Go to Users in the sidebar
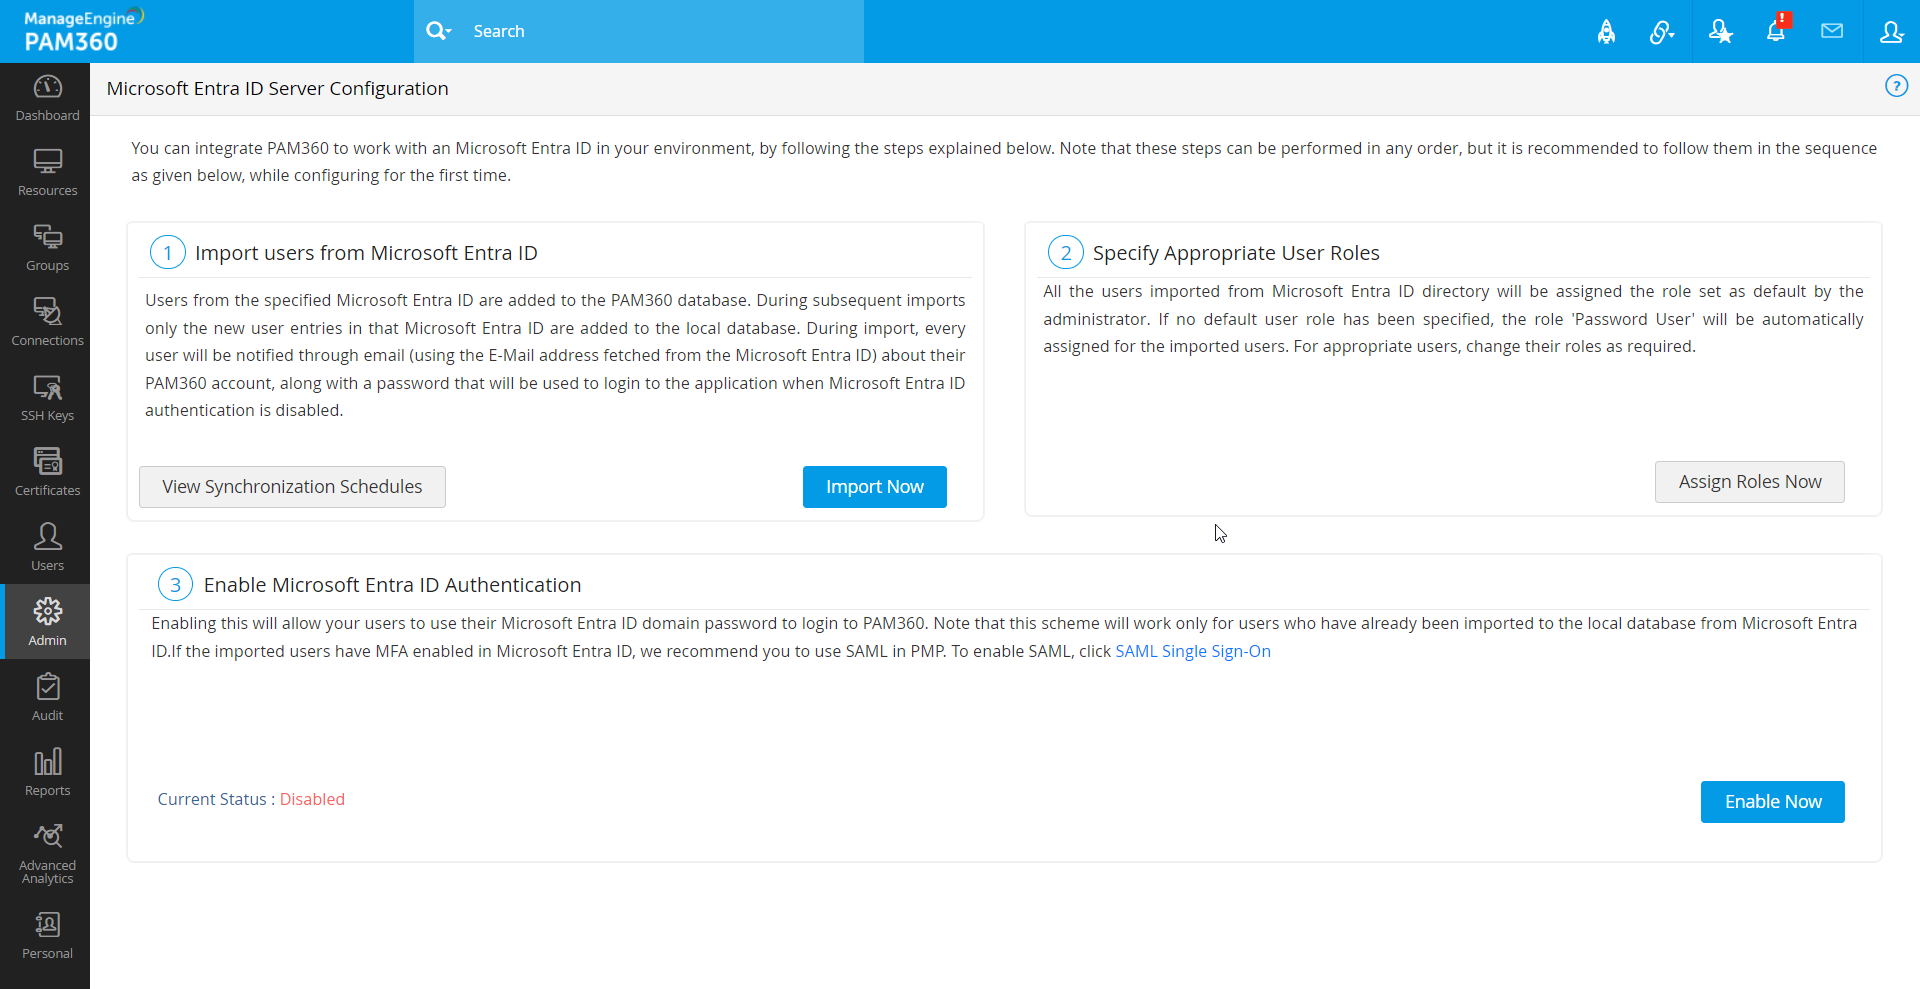1920x989 pixels. pos(47,548)
